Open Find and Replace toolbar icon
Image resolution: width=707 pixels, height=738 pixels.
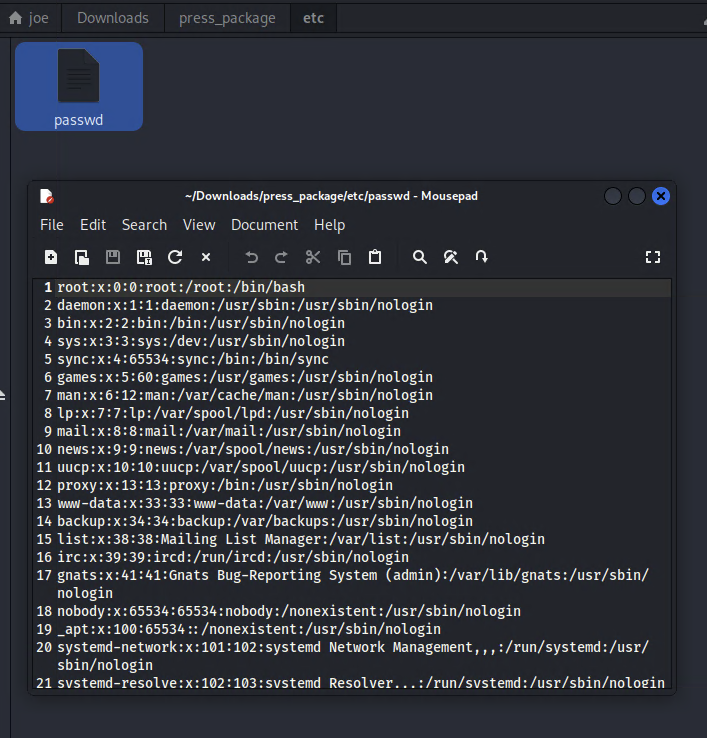coord(451,257)
